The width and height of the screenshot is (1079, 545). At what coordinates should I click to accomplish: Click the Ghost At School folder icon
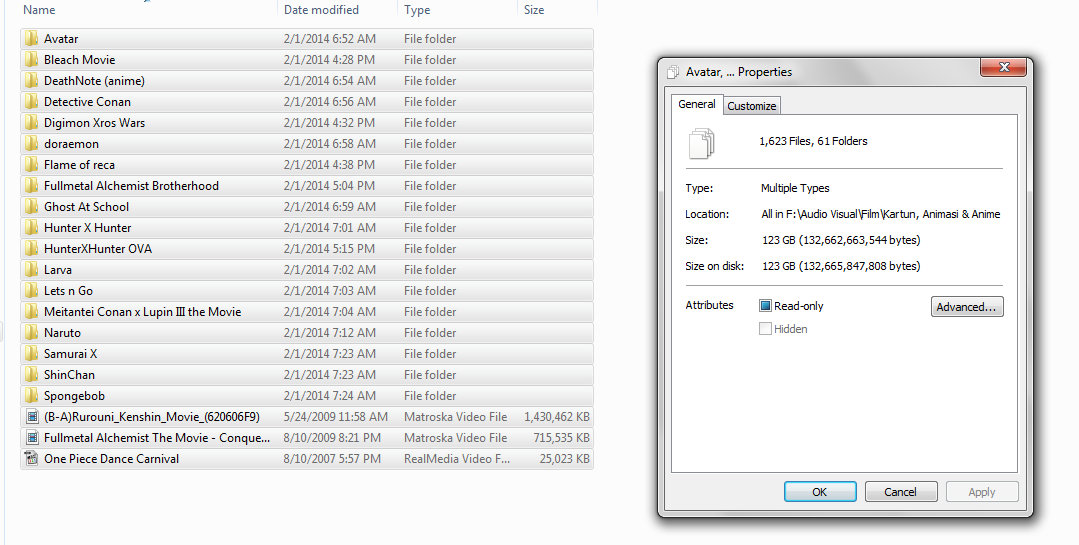[x=31, y=206]
